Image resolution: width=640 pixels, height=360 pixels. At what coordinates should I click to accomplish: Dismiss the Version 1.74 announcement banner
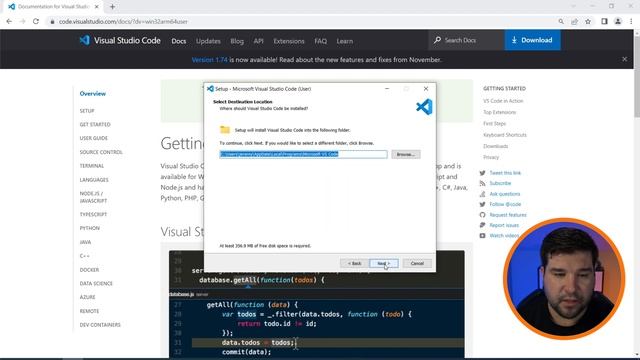(x=624, y=59)
